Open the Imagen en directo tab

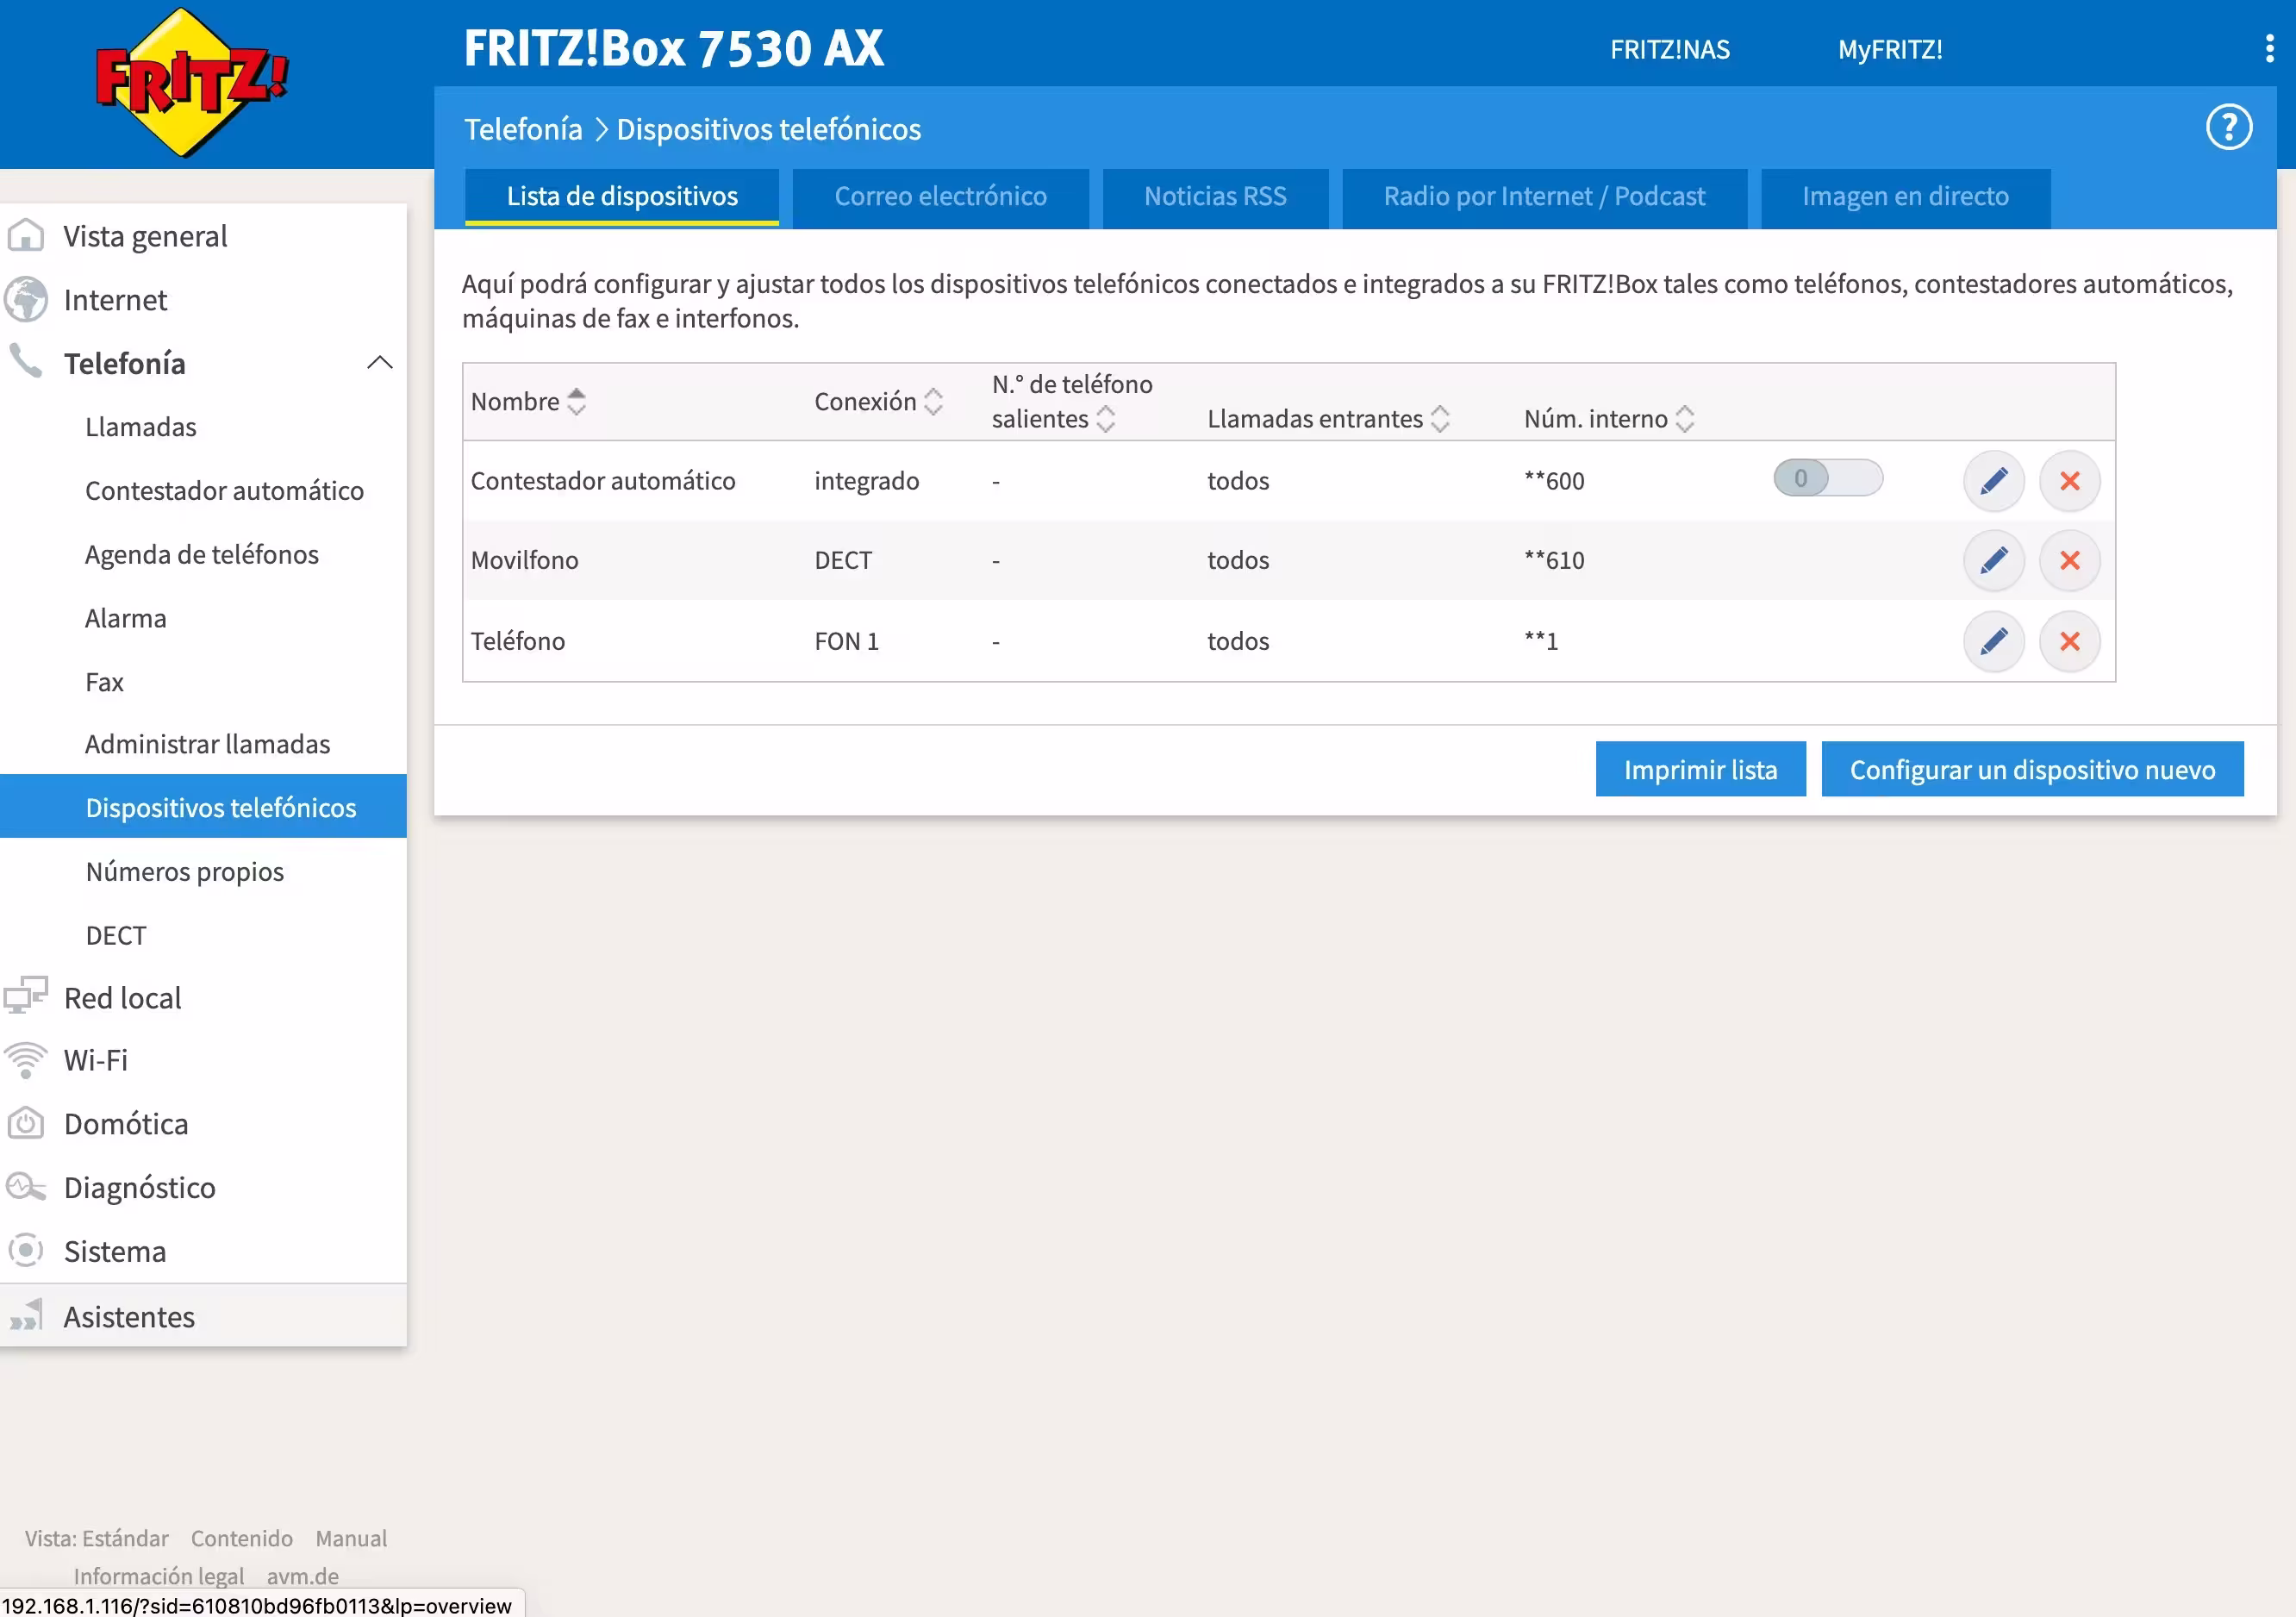[x=1905, y=197]
